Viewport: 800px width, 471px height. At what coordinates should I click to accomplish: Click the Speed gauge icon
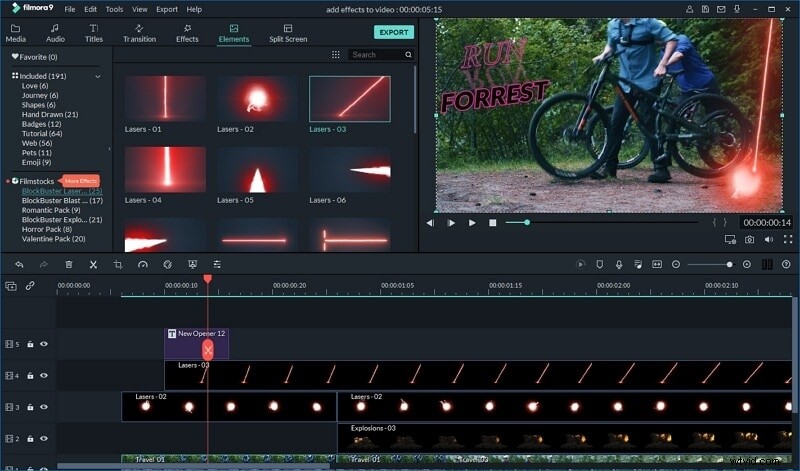coord(143,264)
